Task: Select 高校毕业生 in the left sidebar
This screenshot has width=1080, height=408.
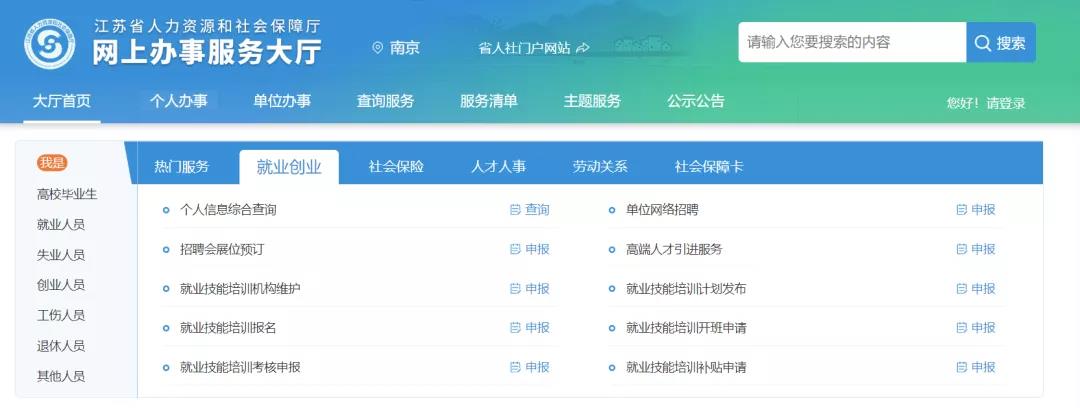Action: (x=67, y=194)
